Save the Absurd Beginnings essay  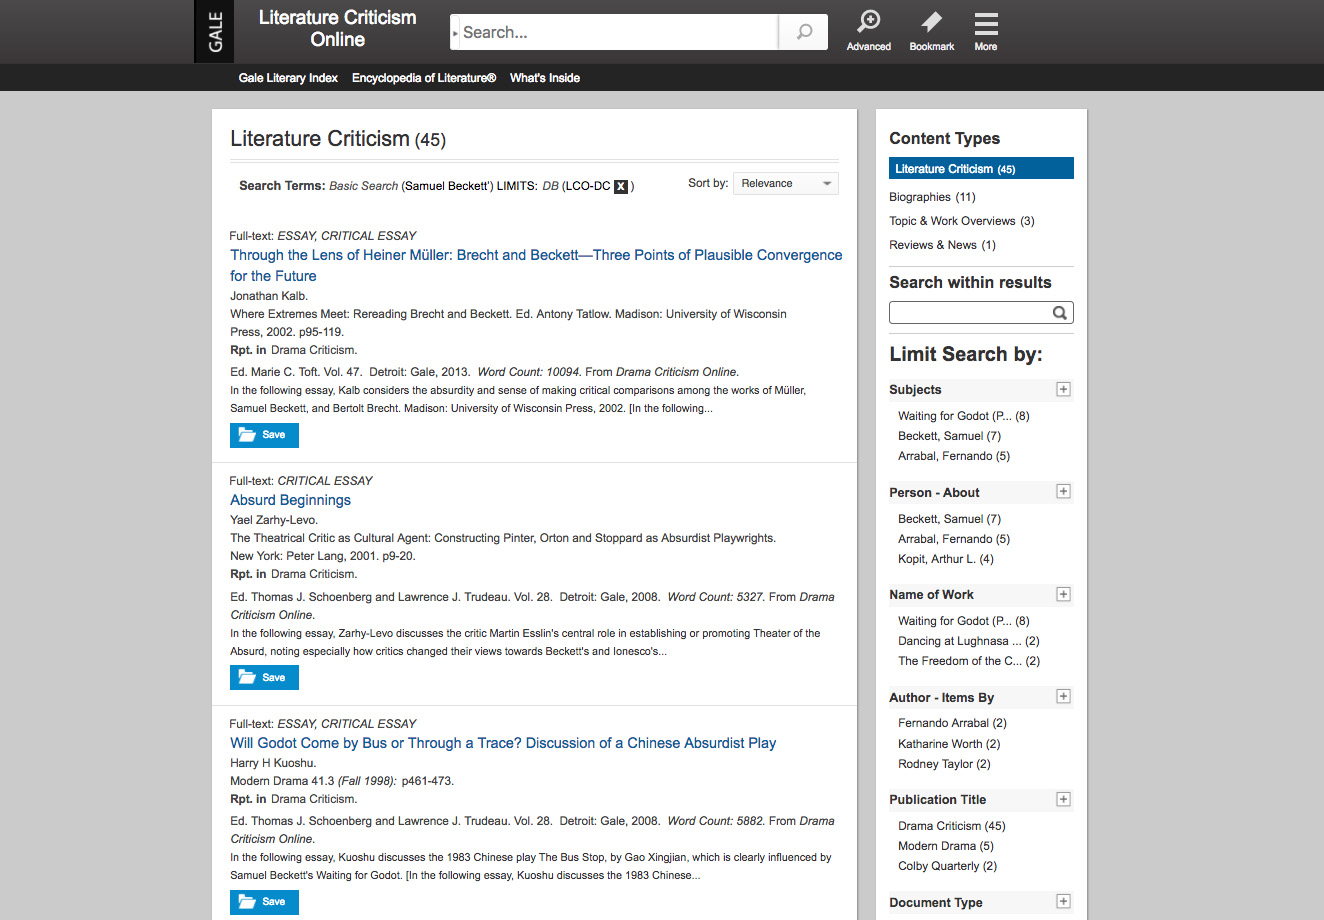(x=264, y=677)
